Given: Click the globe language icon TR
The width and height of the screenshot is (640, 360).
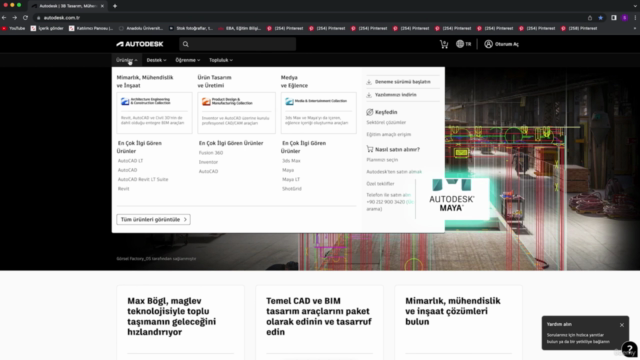Looking at the screenshot, I should coord(463,44).
